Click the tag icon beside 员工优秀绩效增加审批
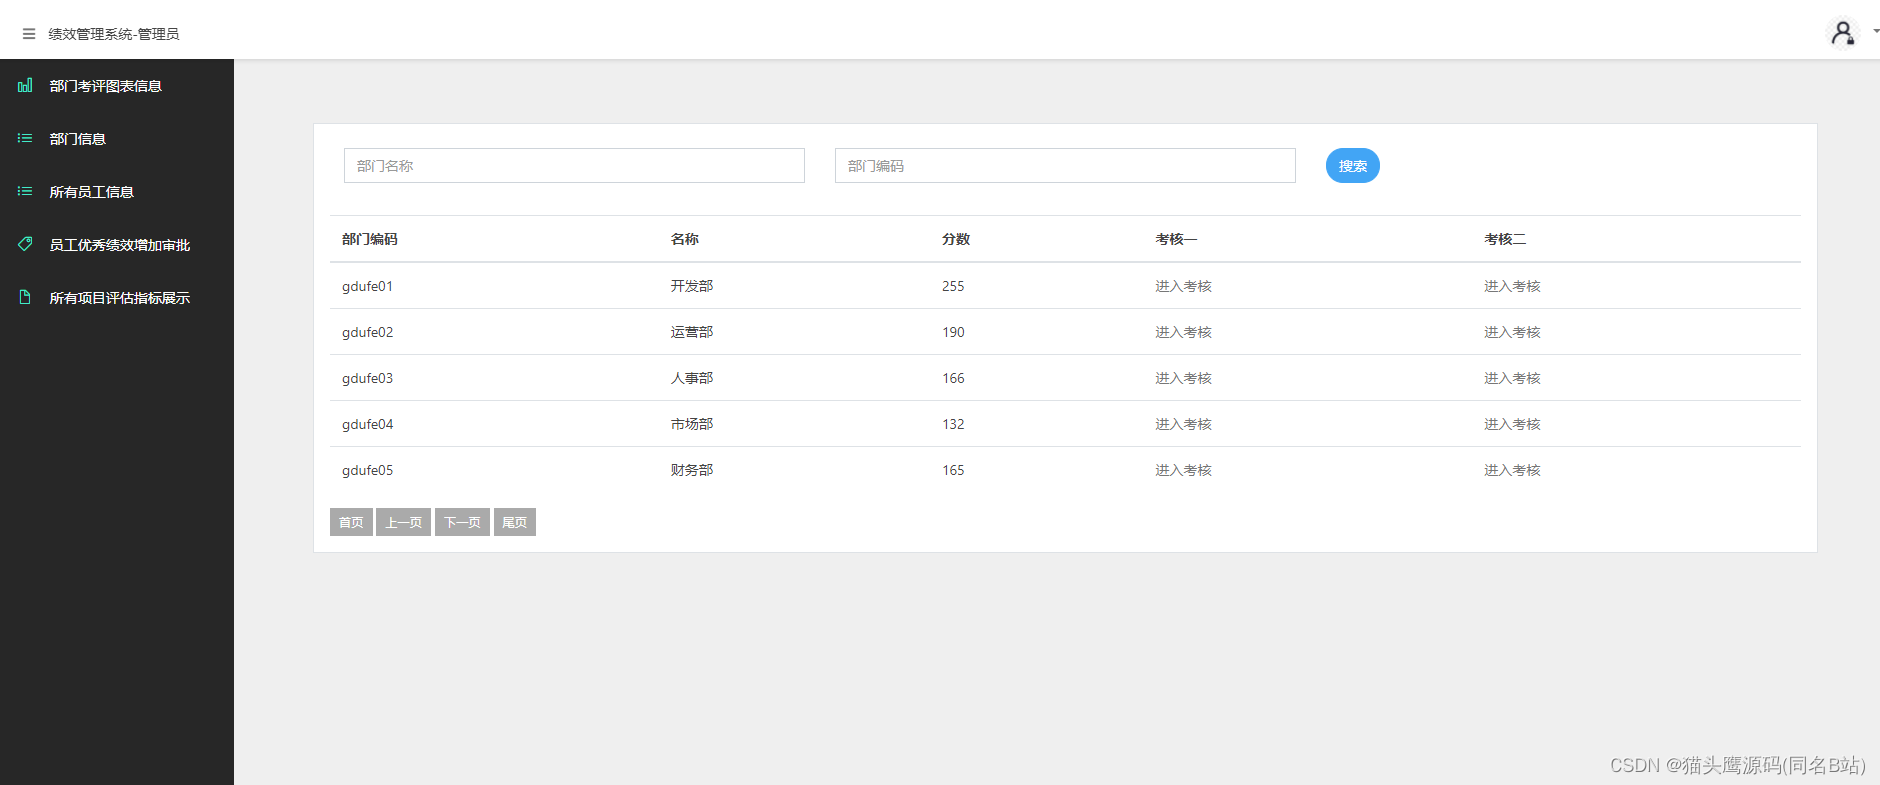This screenshot has height=785, width=1880. pos(25,244)
